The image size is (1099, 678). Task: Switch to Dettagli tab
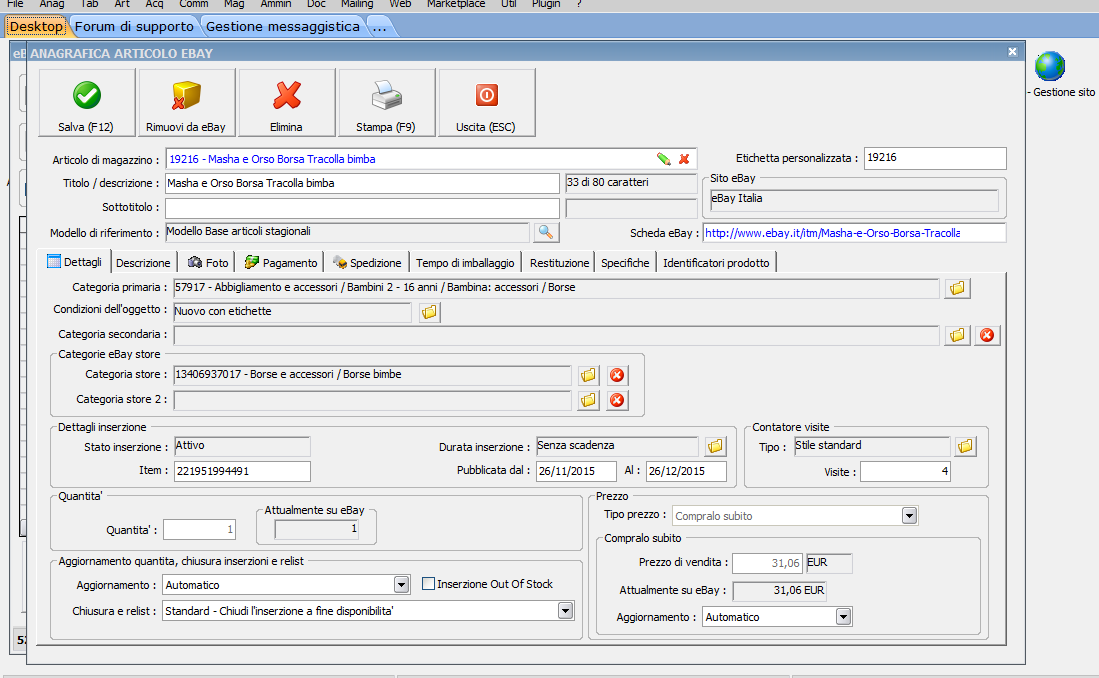tap(74, 262)
